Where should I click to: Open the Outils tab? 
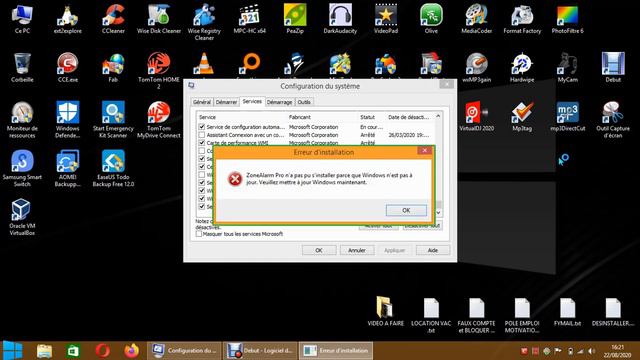pos(304,102)
